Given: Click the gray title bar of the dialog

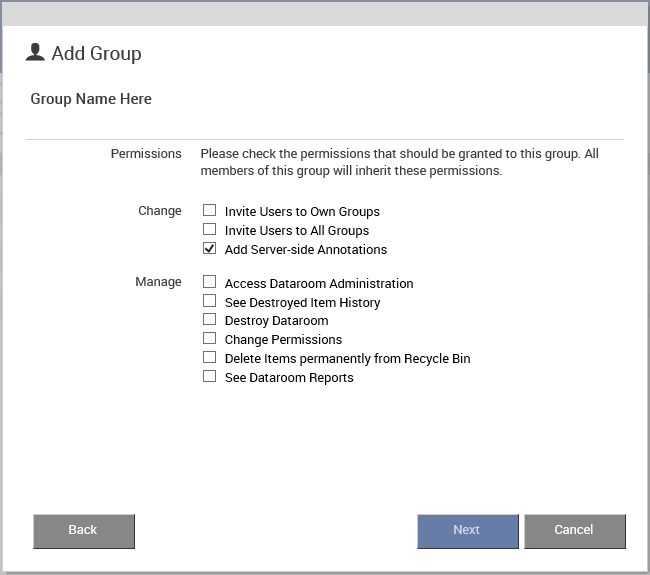Looking at the screenshot, I should (x=325, y=13).
